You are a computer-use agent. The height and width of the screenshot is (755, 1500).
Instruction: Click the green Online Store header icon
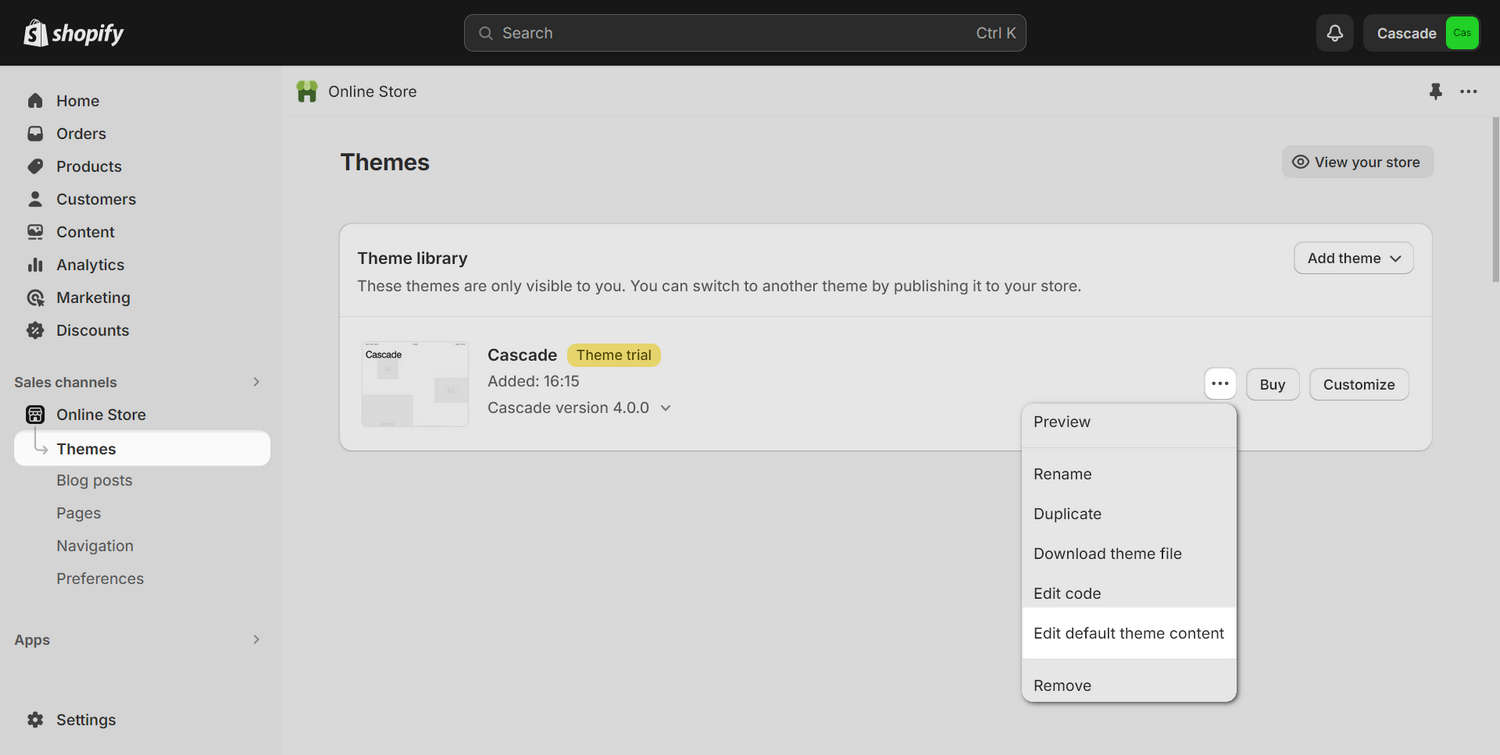pos(307,91)
